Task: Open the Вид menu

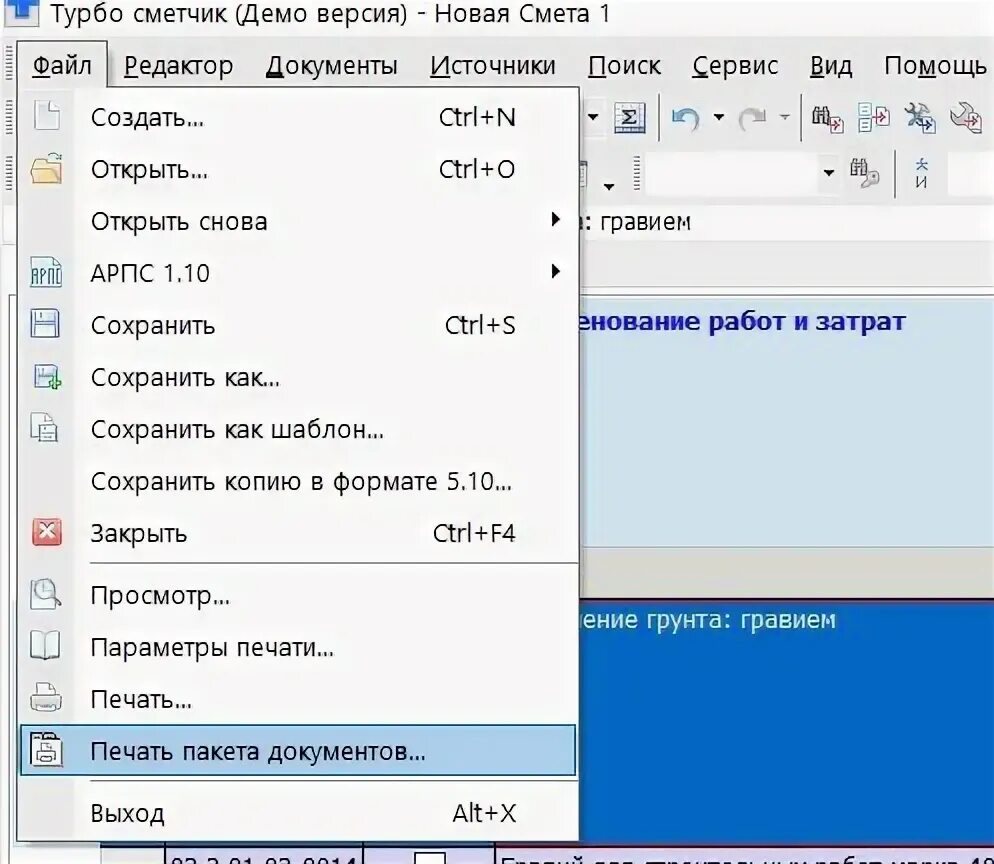Action: click(830, 65)
